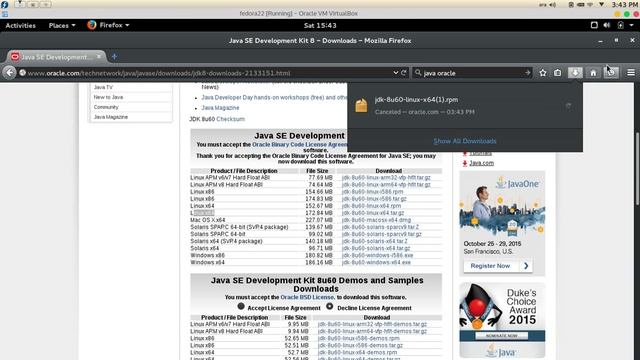This screenshot has height=360, width=640.
Task: Click the site identity icon in URL bar
Action: (x=22, y=73)
